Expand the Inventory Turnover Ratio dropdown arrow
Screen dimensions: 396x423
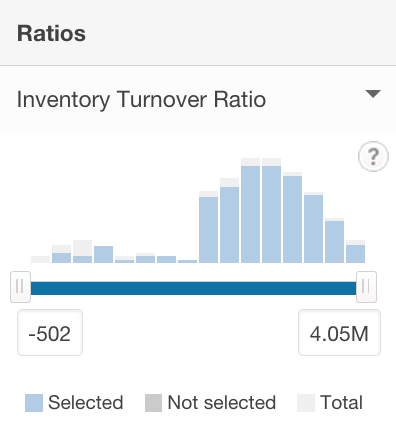click(373, 94)
